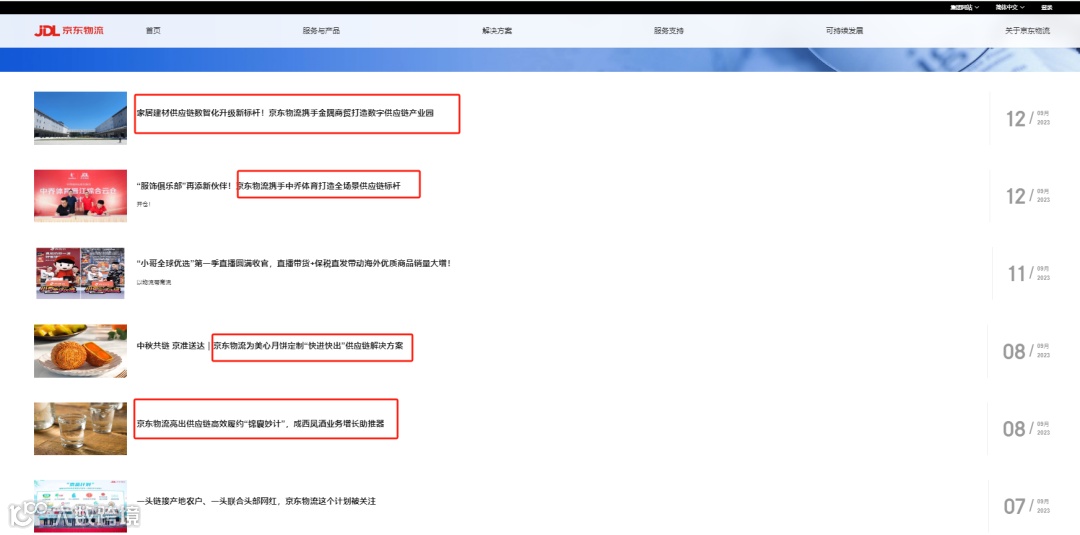This screenshot has width=1080, height=535.
Task: Click date 12 beside 家居建材 article
Action: (x=1028, y=118)
